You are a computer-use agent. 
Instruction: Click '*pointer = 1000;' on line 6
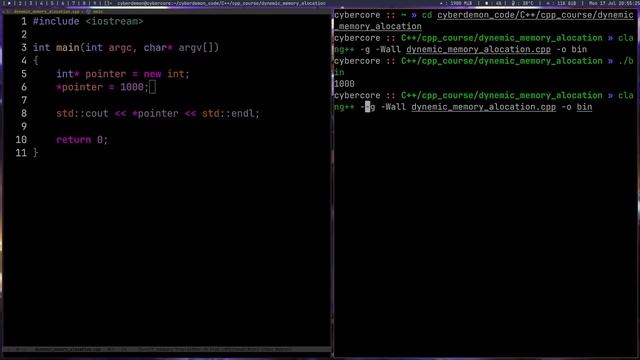(x=102, y=87)
